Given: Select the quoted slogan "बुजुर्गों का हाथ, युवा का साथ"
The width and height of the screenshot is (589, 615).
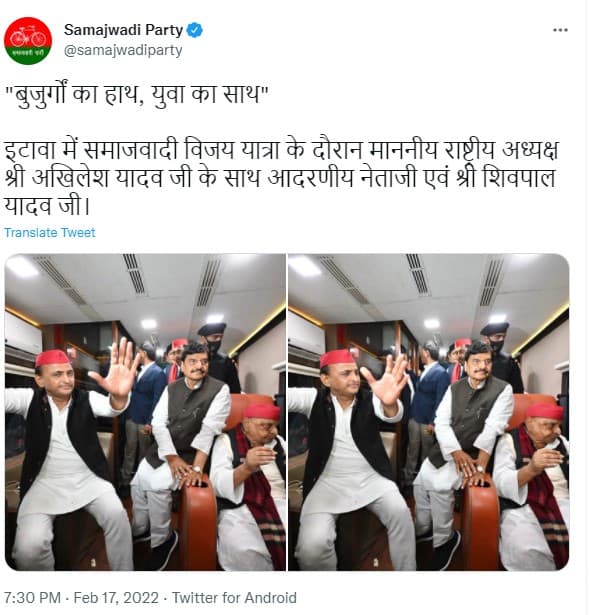Looking at the screenshot, I should coord(136,93).
